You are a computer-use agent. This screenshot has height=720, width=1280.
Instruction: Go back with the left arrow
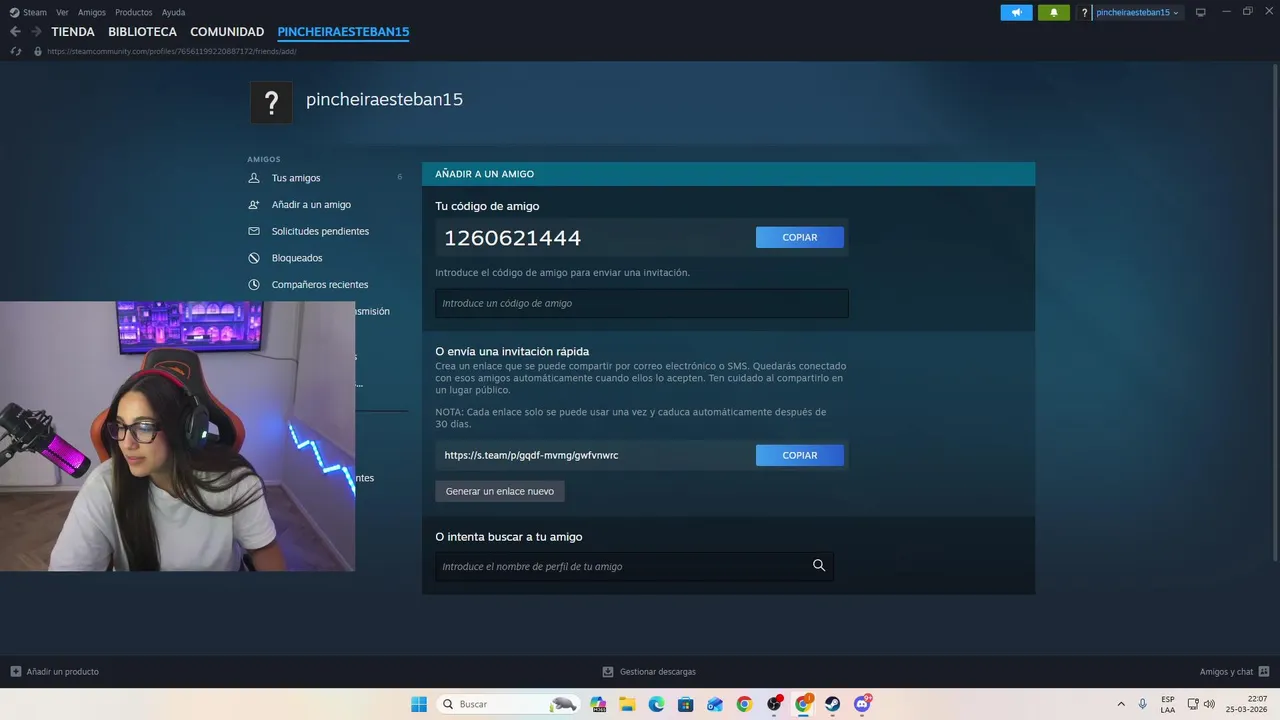[x=15, y=32]
